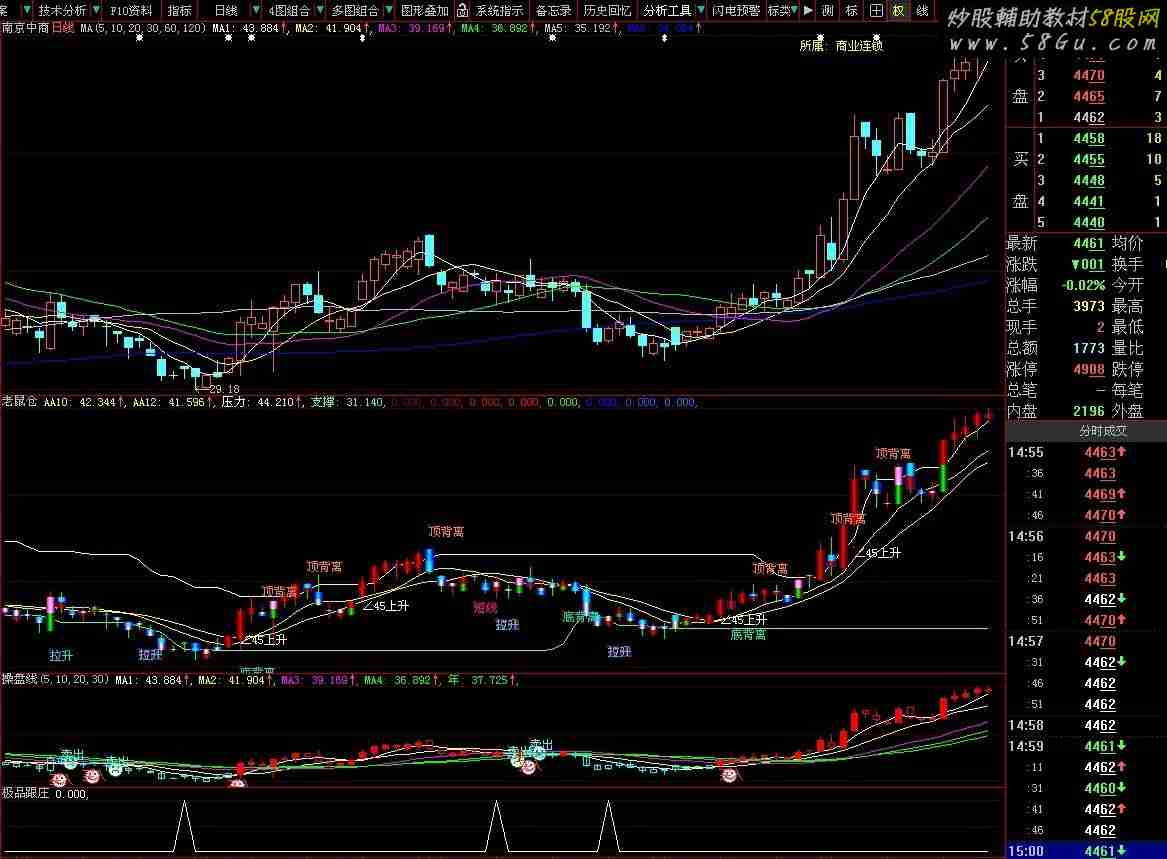1167x859 pixels.
Task: Click the 短线 marker in the 老鼠仓 chart
Action: tap(485, 607)
